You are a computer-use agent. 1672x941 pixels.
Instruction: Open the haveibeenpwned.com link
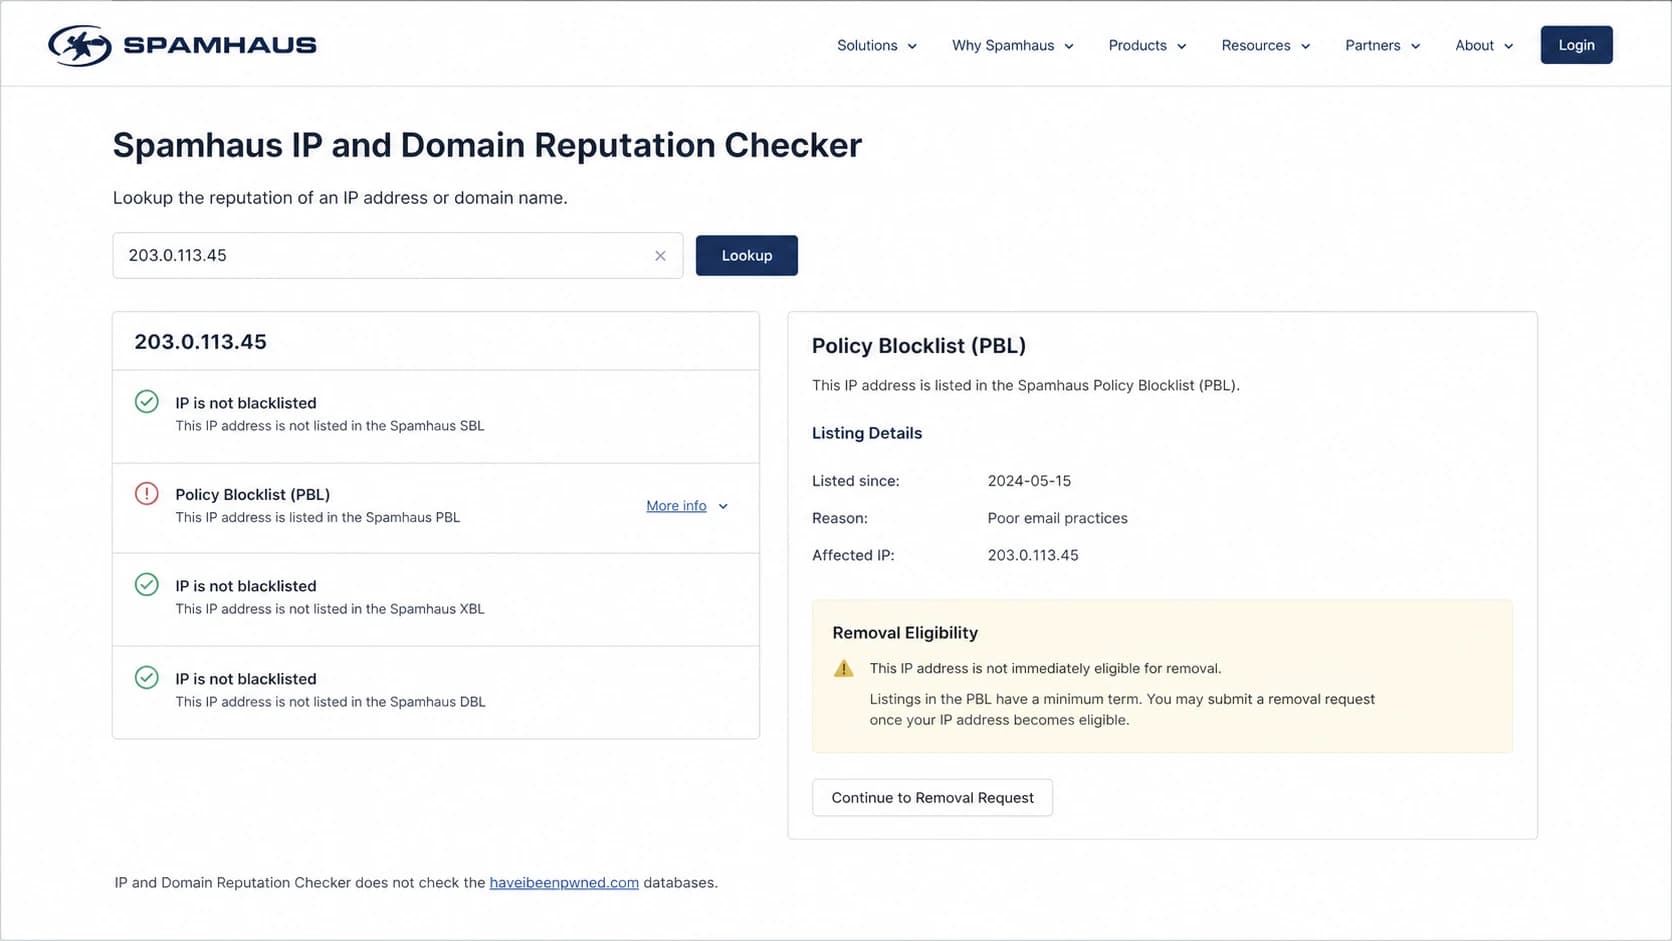(564, 883)
